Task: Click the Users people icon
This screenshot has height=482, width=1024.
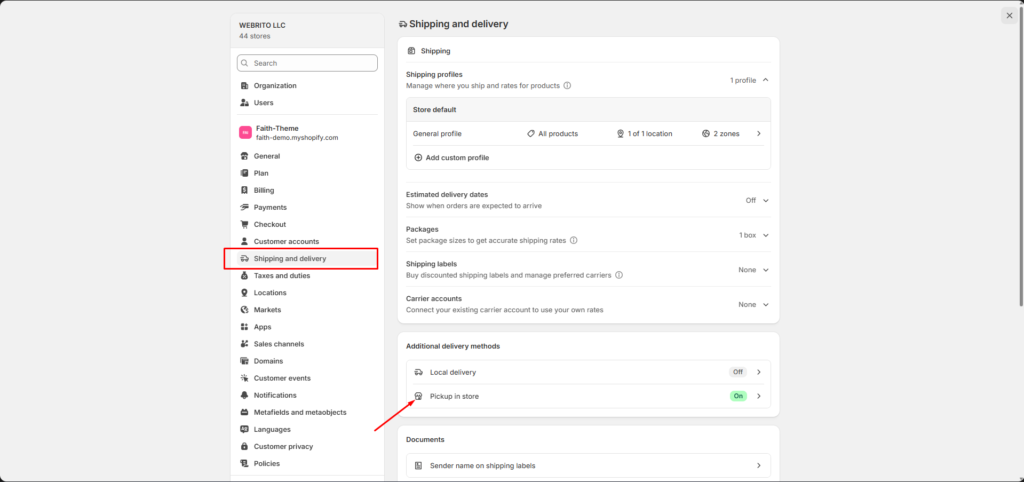Action: (244, 103)
